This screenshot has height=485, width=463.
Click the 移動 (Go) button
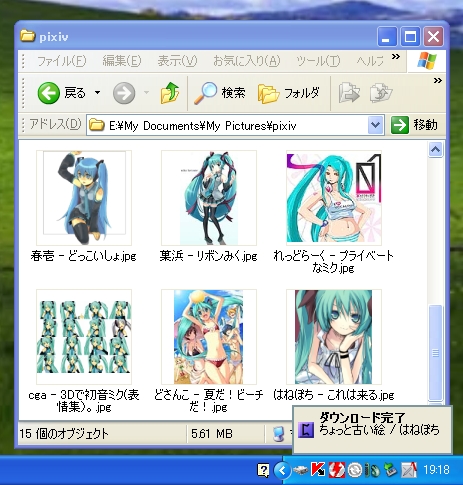click(x=414, y=125)
